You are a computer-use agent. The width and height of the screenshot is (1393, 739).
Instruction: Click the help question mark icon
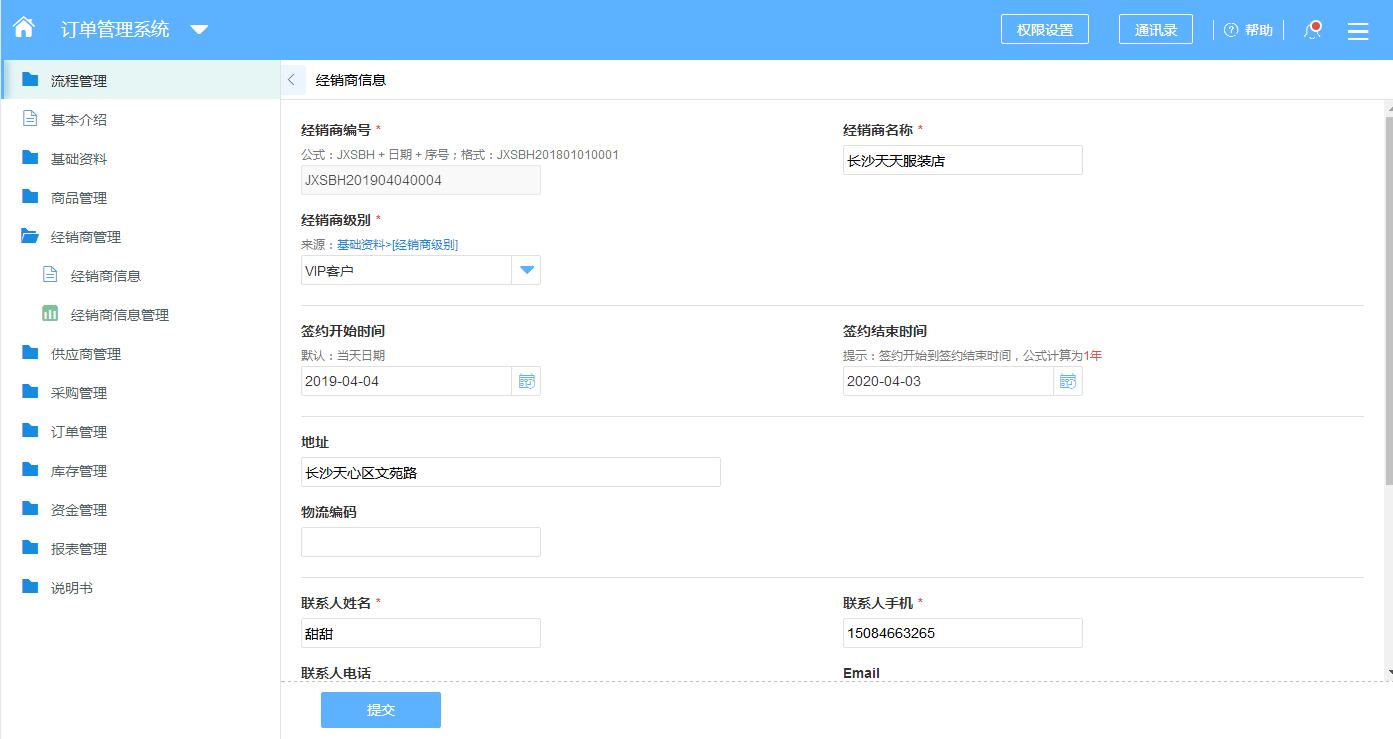(1231, 30)
